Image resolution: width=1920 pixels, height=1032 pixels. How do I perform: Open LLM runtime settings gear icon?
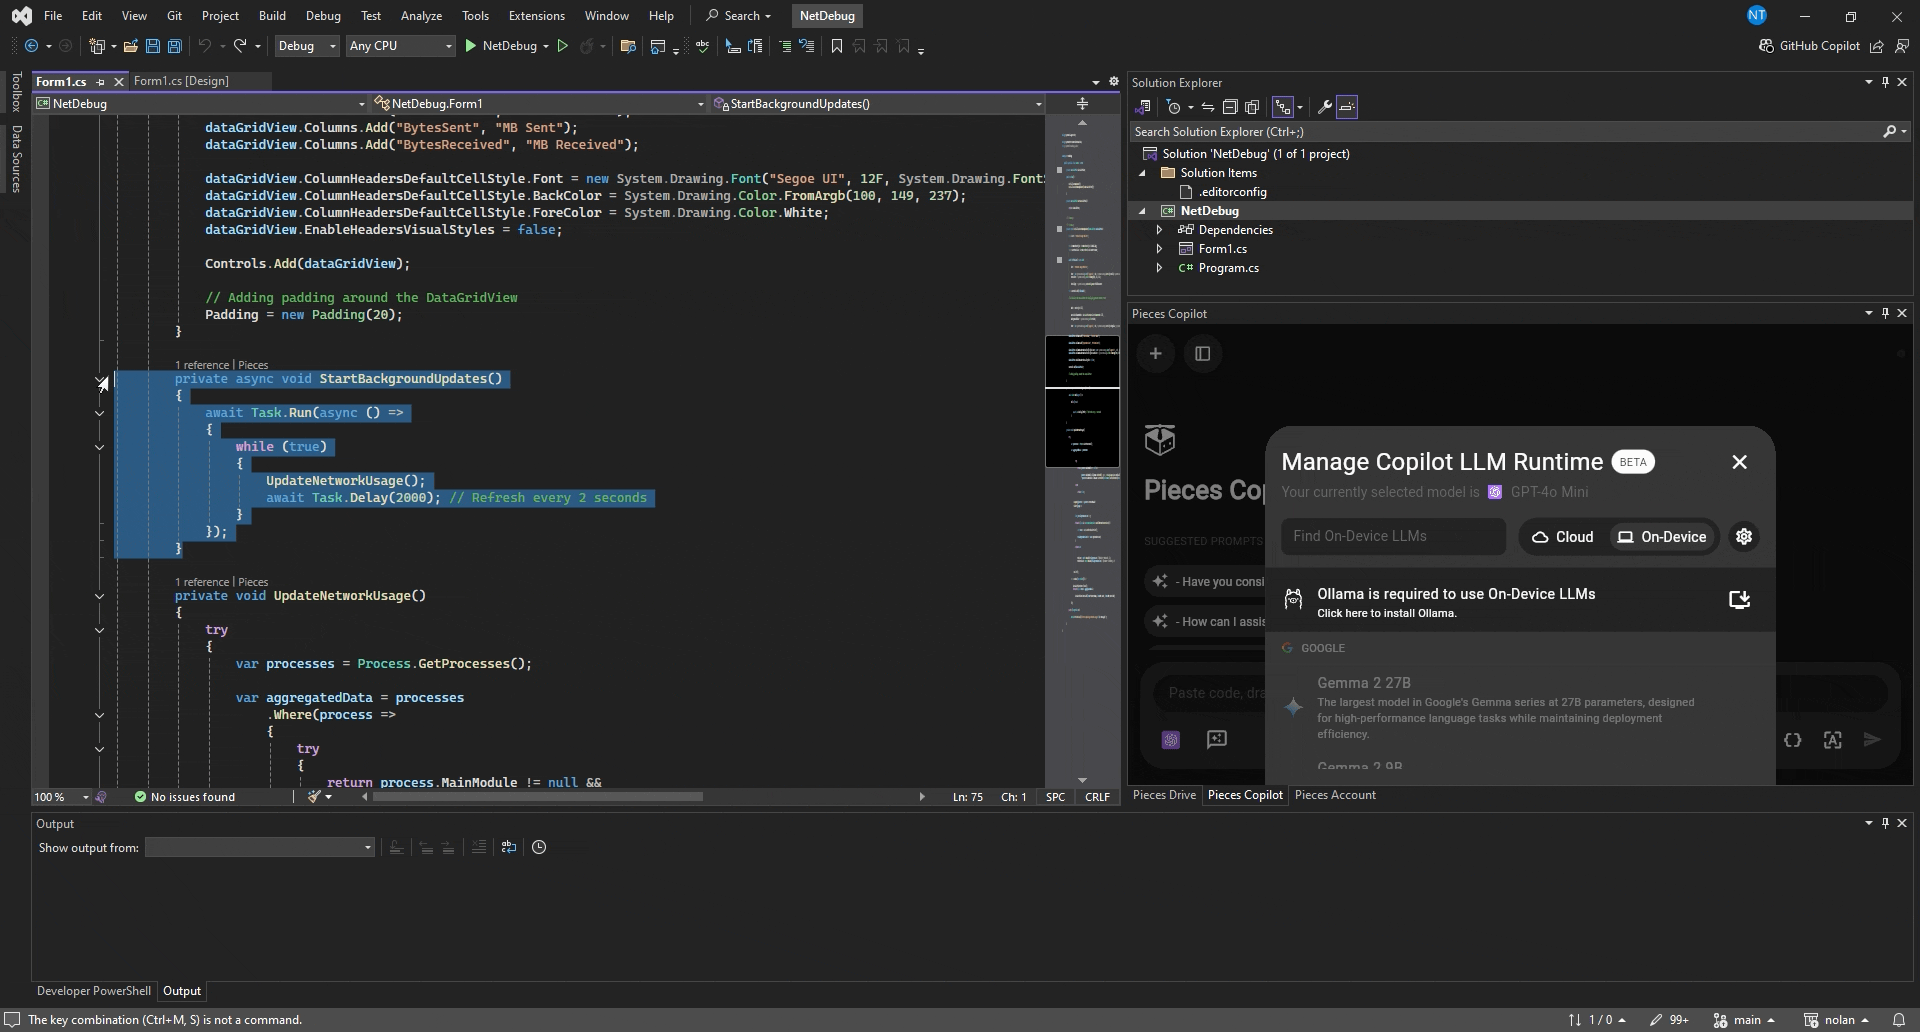pos(1744,537)
